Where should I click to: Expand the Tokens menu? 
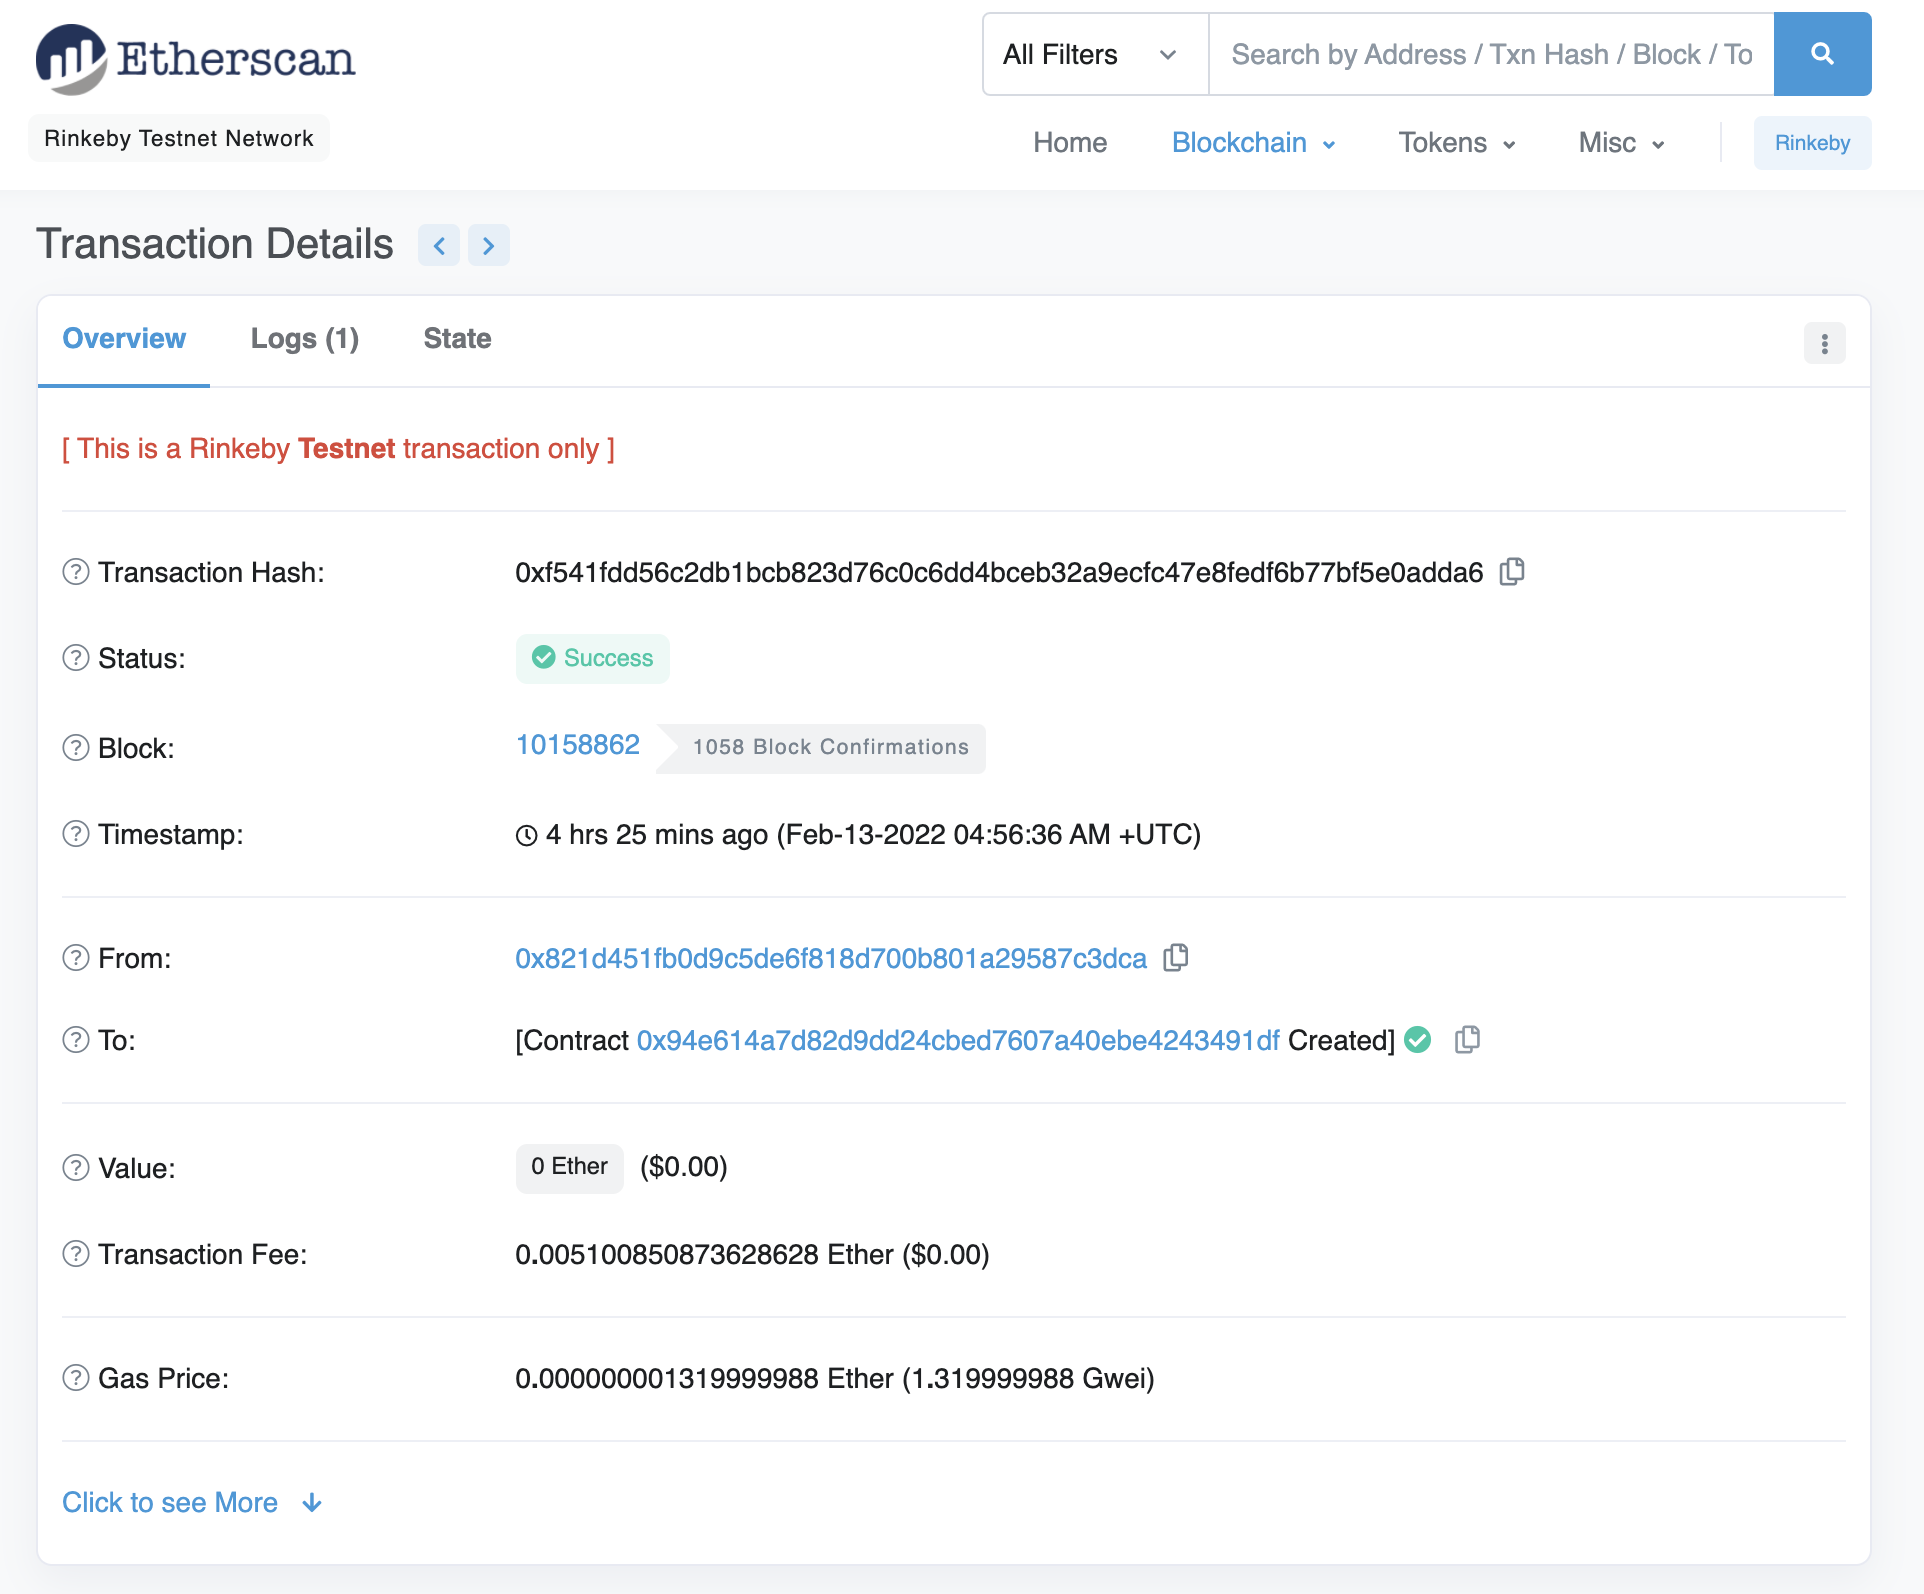[x=1456, y=143]
